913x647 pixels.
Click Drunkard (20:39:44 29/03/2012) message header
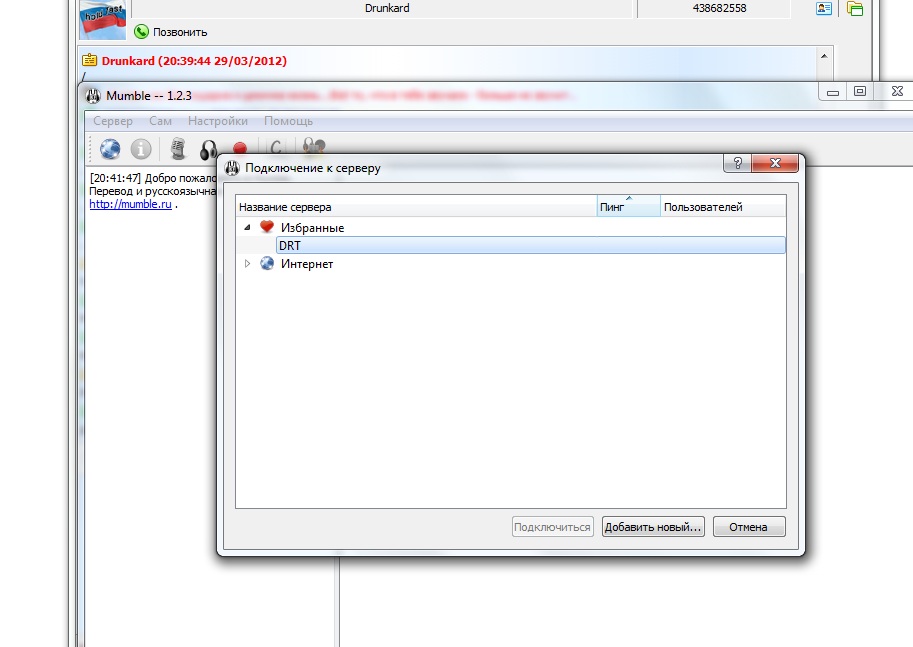(x=194, y=61)
